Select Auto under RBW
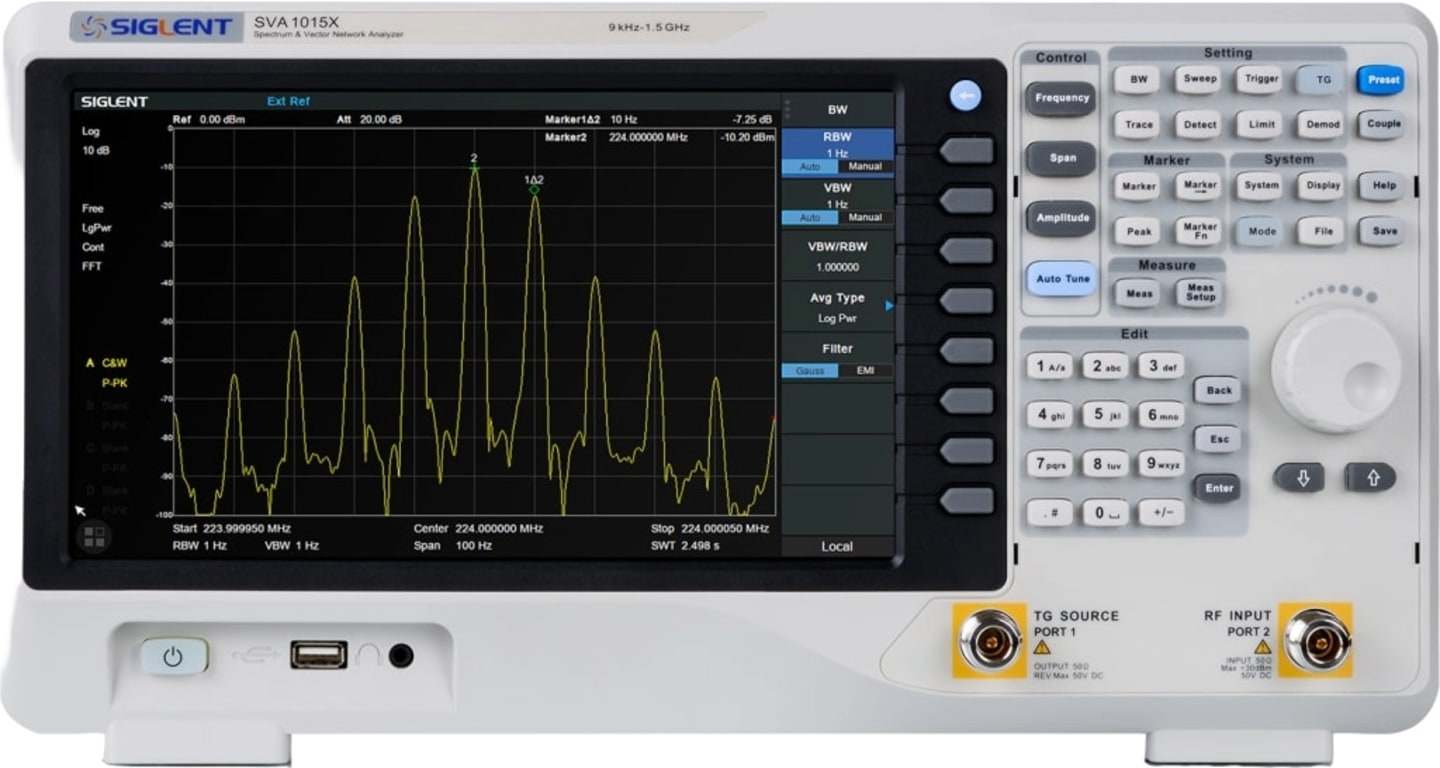The image size is (1440, 768). coord(810,167)
